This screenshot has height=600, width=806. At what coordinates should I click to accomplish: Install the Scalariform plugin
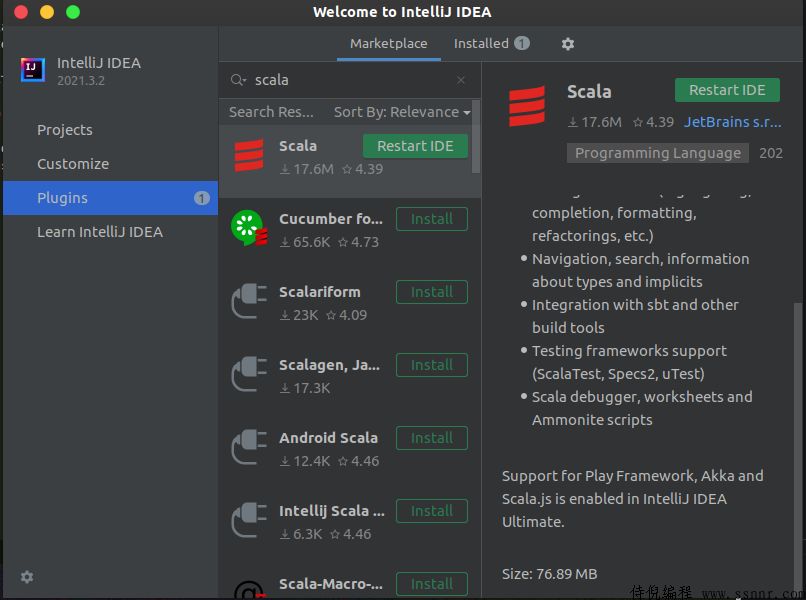[x=432, y=292]
